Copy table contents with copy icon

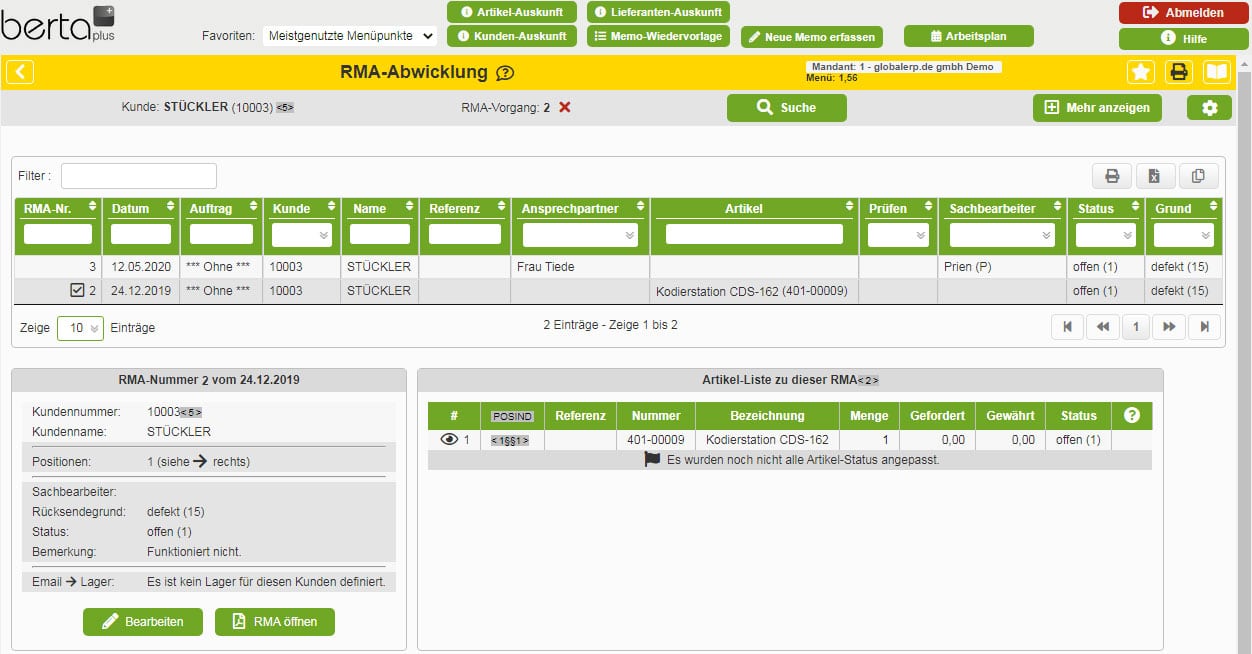click(x=1198, y=177)
